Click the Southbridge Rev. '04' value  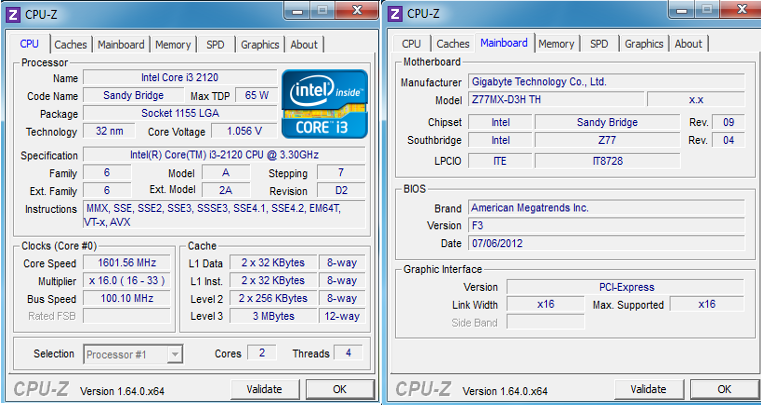[x=728, y=140]
